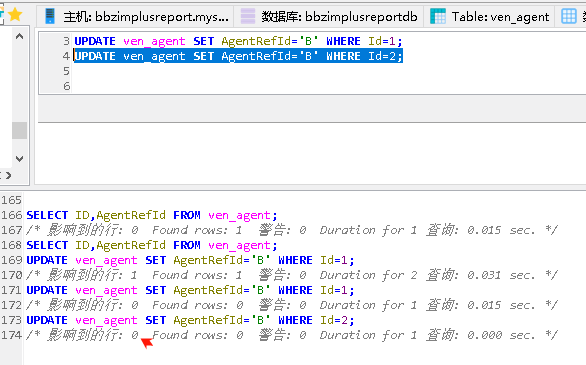Click log line 173 UPDATE Id=2 statement

pyautogui.click(x=190, y=320)
